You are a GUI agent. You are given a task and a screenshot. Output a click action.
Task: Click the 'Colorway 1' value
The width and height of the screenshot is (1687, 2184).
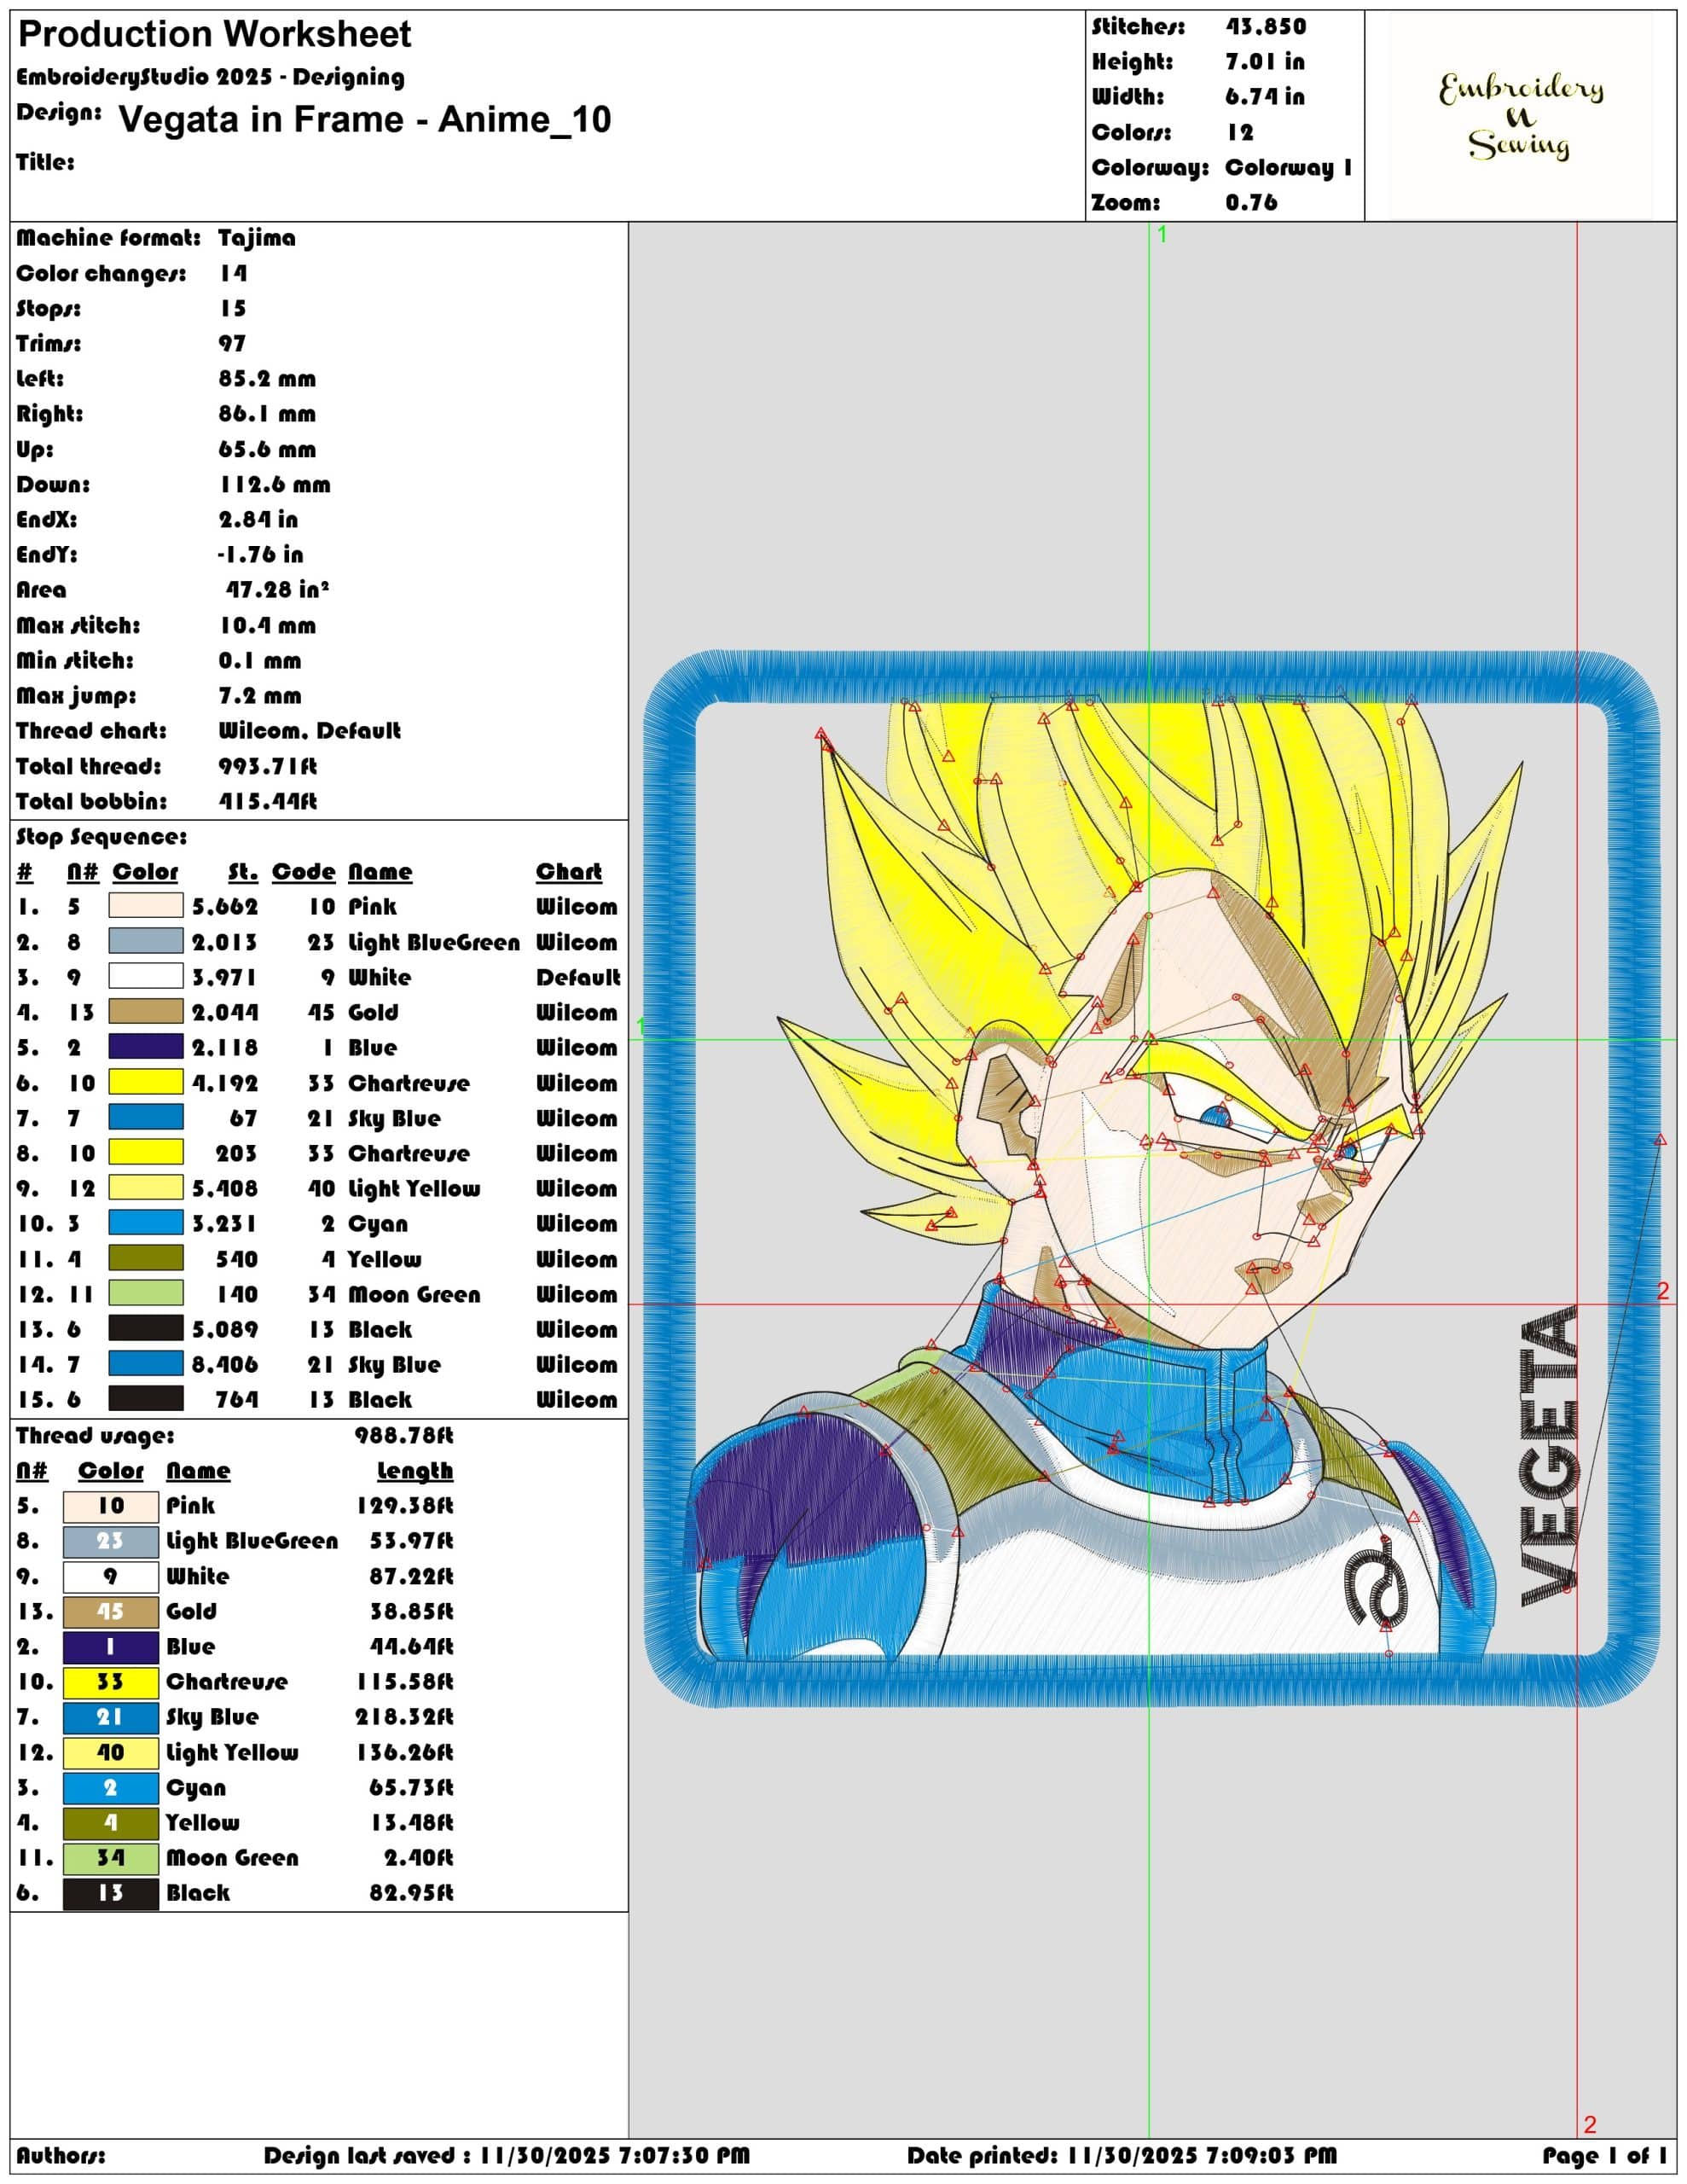[x=1288, y=167]
